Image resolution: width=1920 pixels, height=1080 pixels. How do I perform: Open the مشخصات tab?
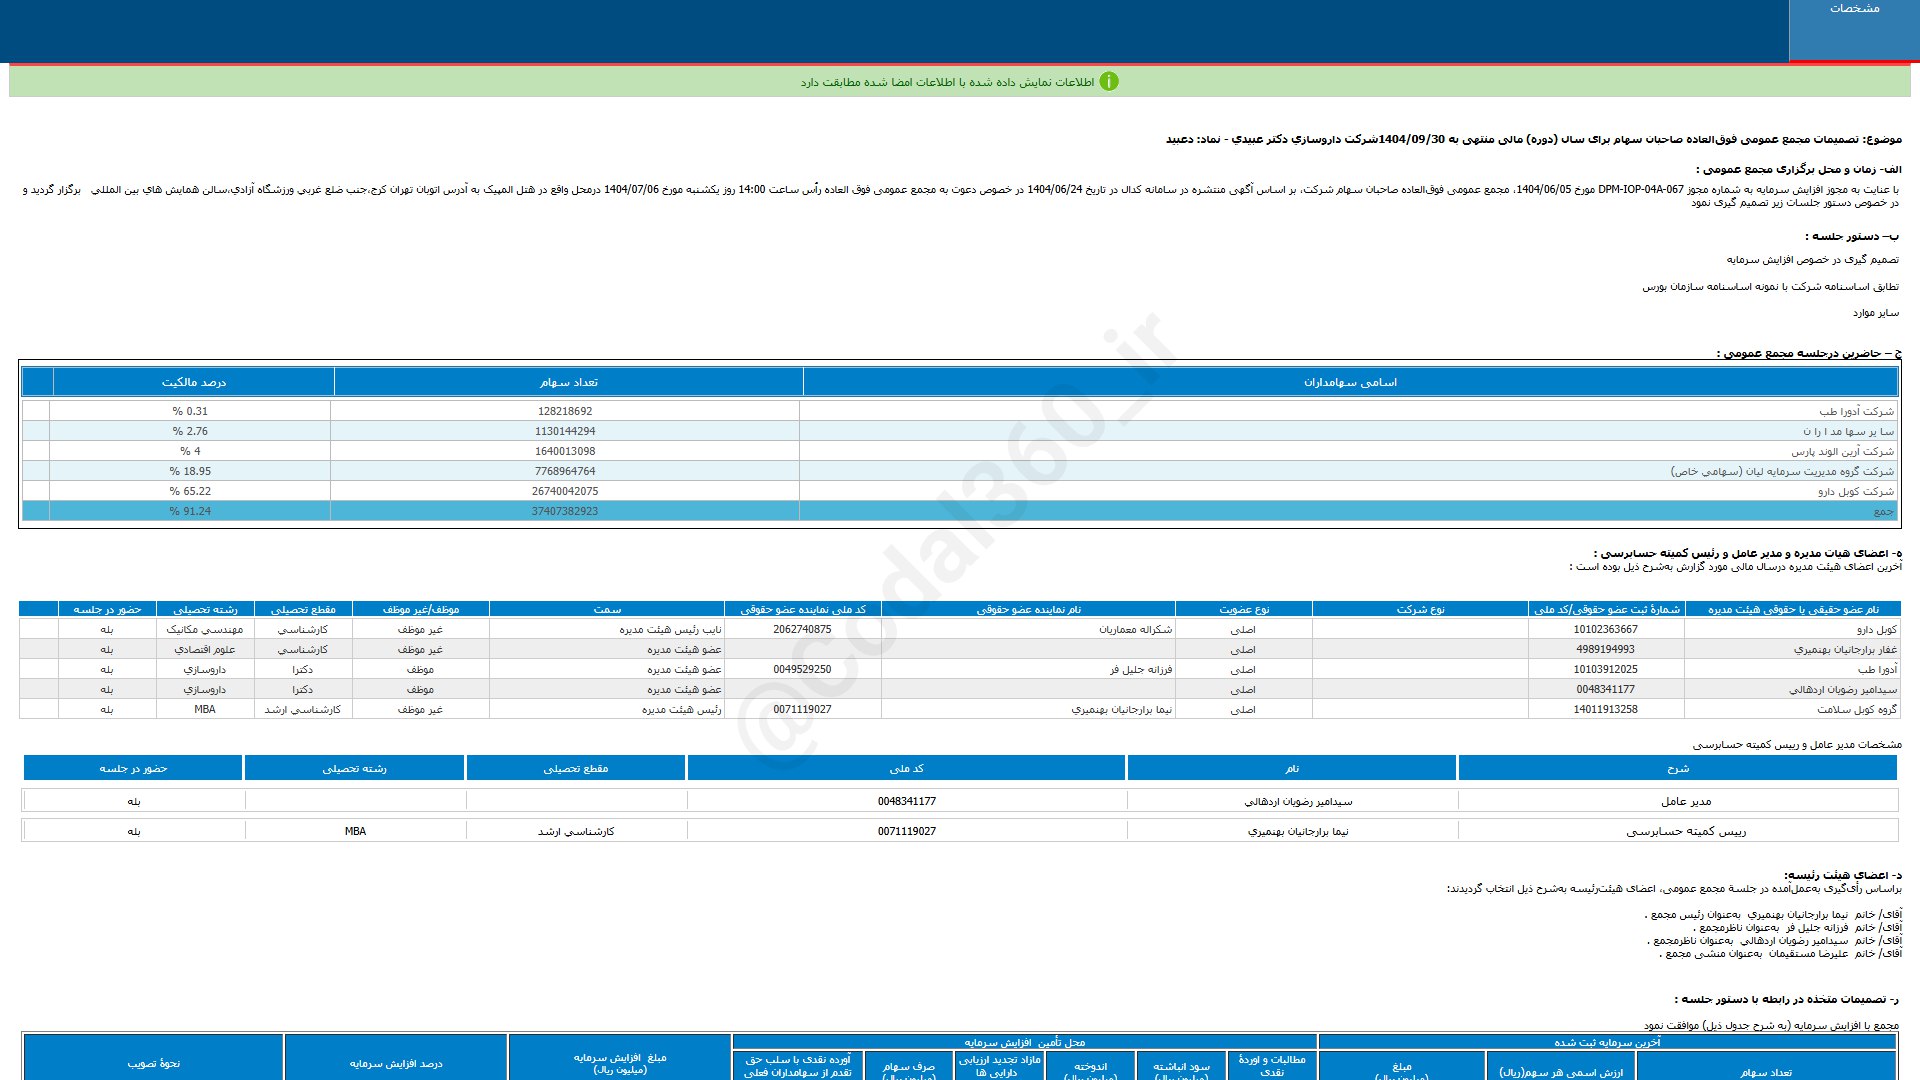click(x=1853, y=9)
